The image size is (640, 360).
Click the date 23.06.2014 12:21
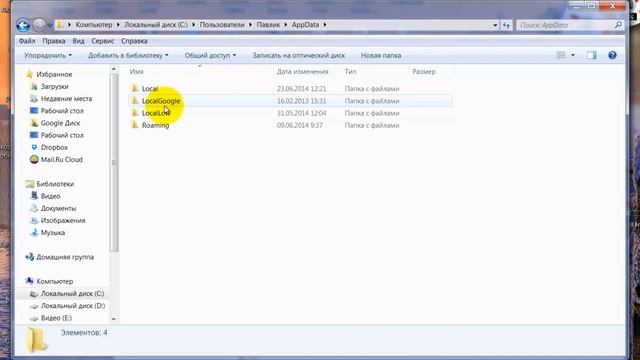302,89
